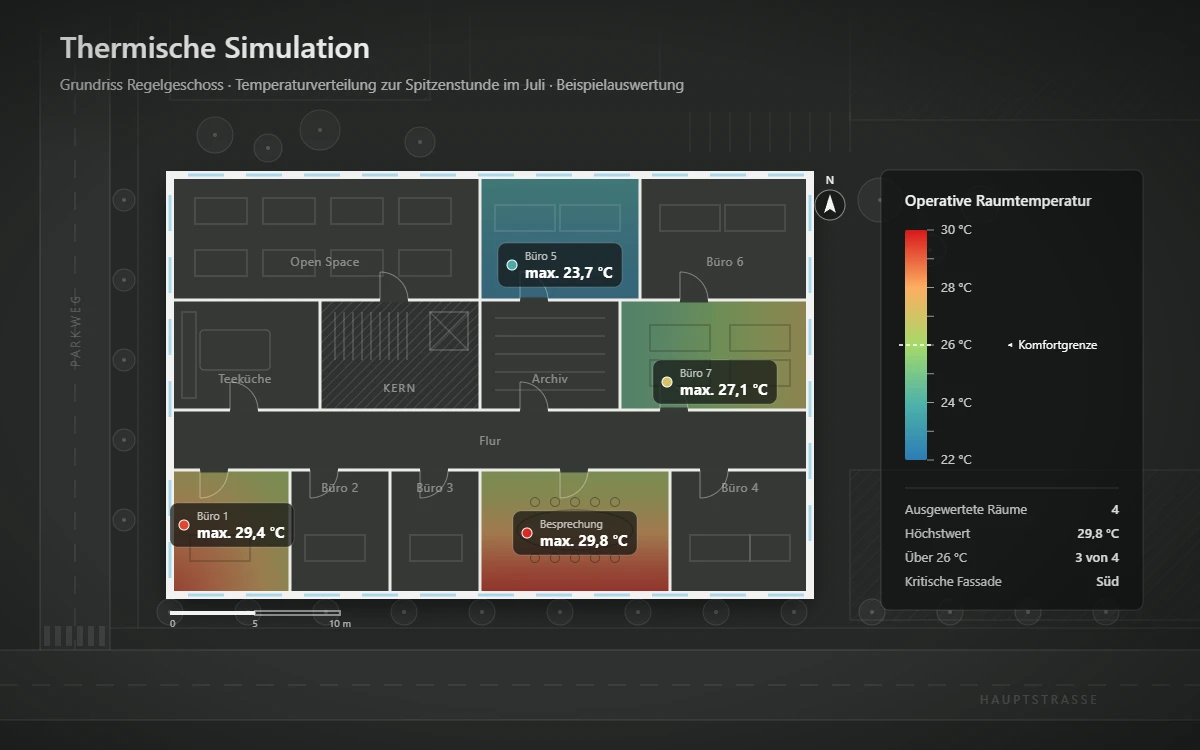Viewport: 1200px width, 750px height.
Task: Select the red marker dot for Besprechung
Action: point(527,533)
